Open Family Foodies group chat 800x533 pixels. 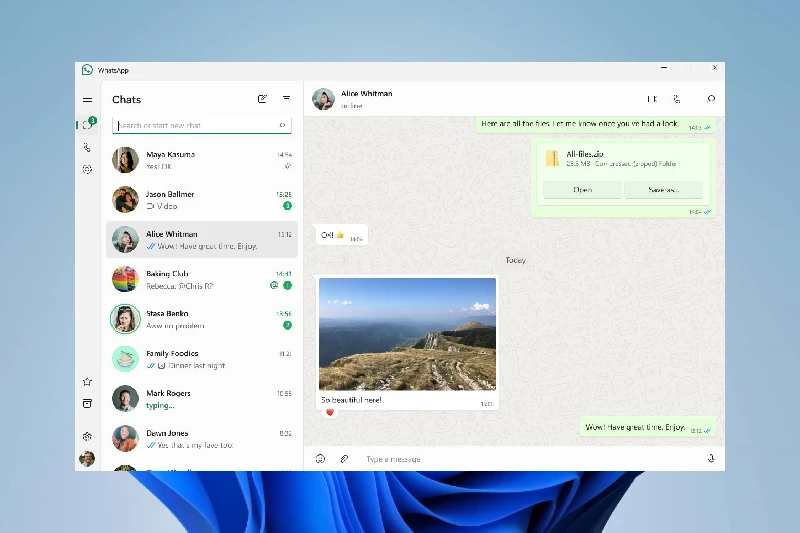(x=202, y=359)
